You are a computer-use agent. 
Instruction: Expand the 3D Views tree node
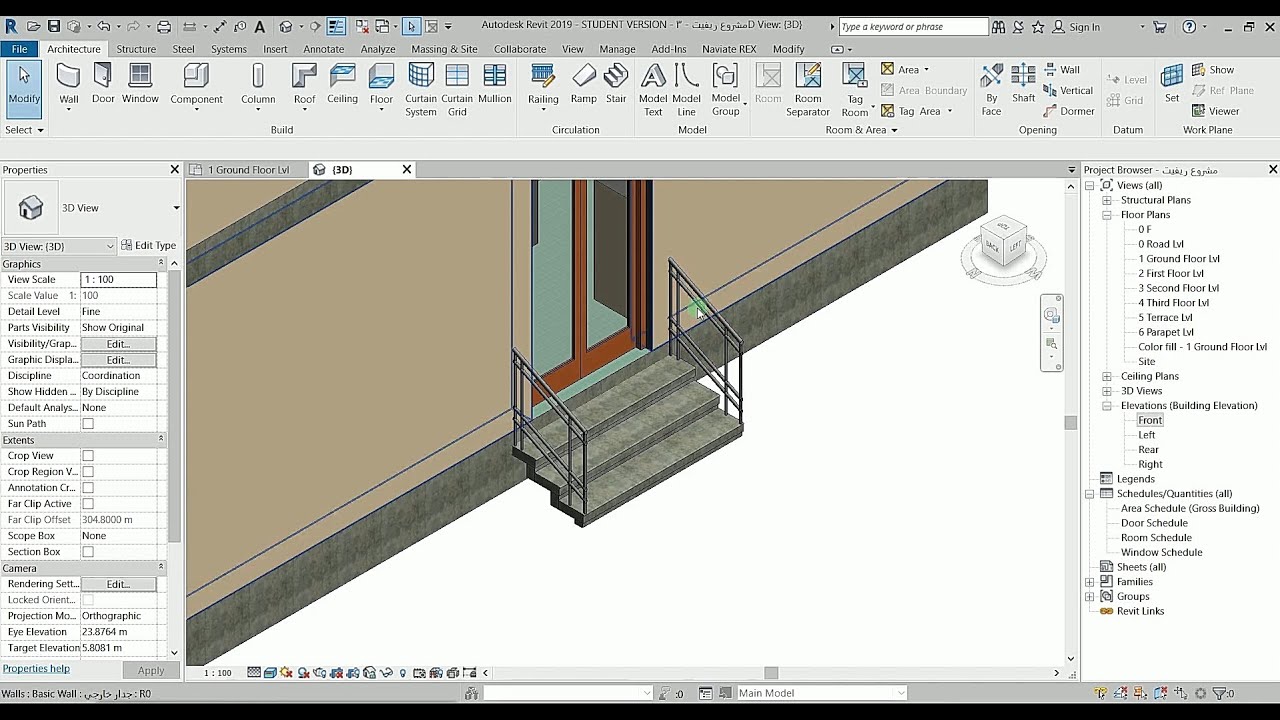click(x=1107, y=391)
